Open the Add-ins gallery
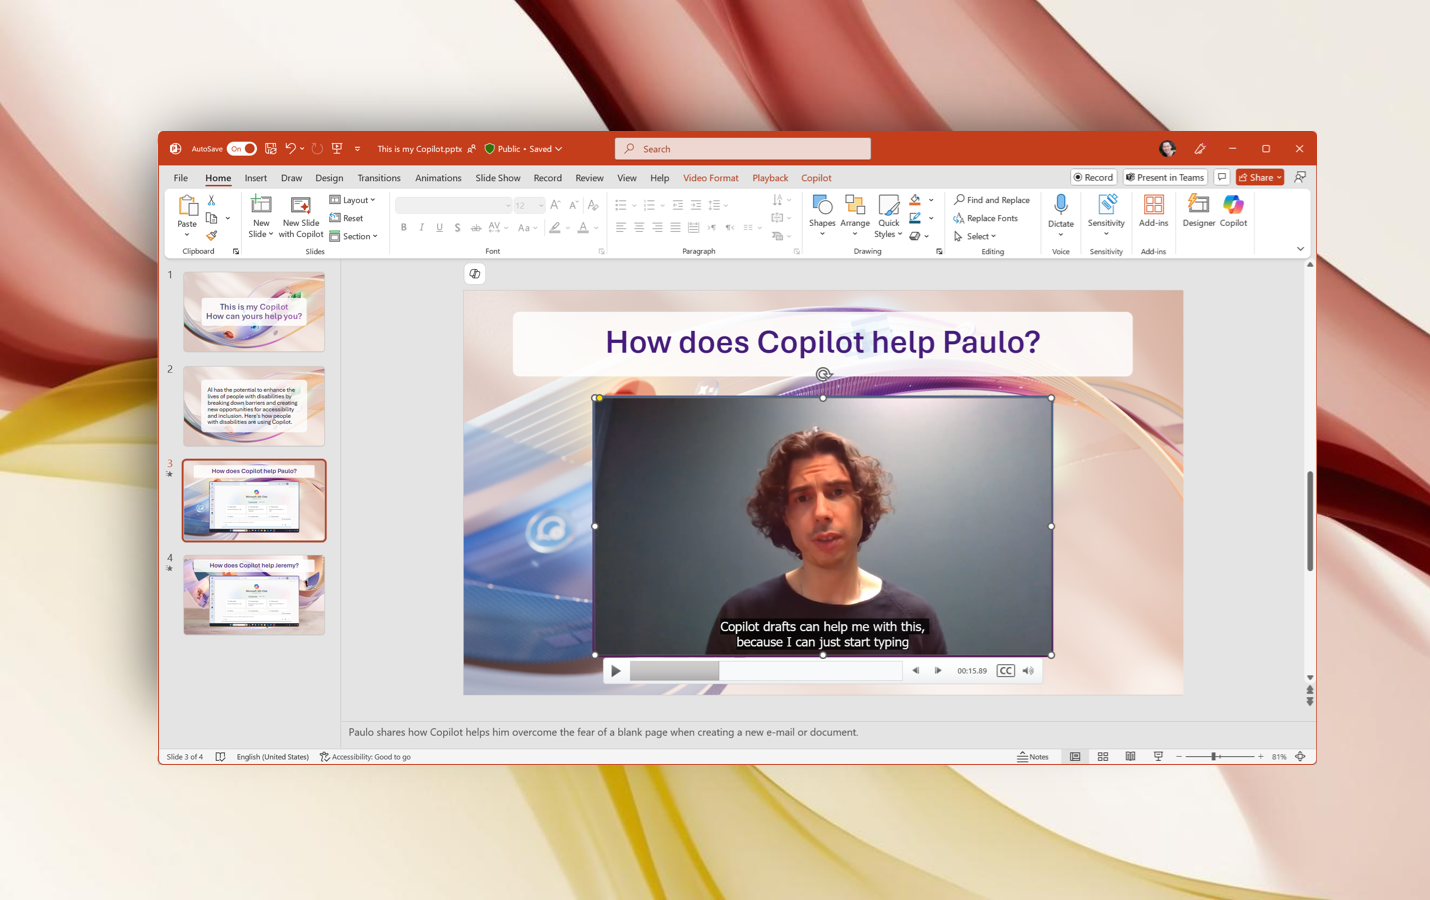The width and height of the screenshot is (1430, 900). coord(1153,211)
